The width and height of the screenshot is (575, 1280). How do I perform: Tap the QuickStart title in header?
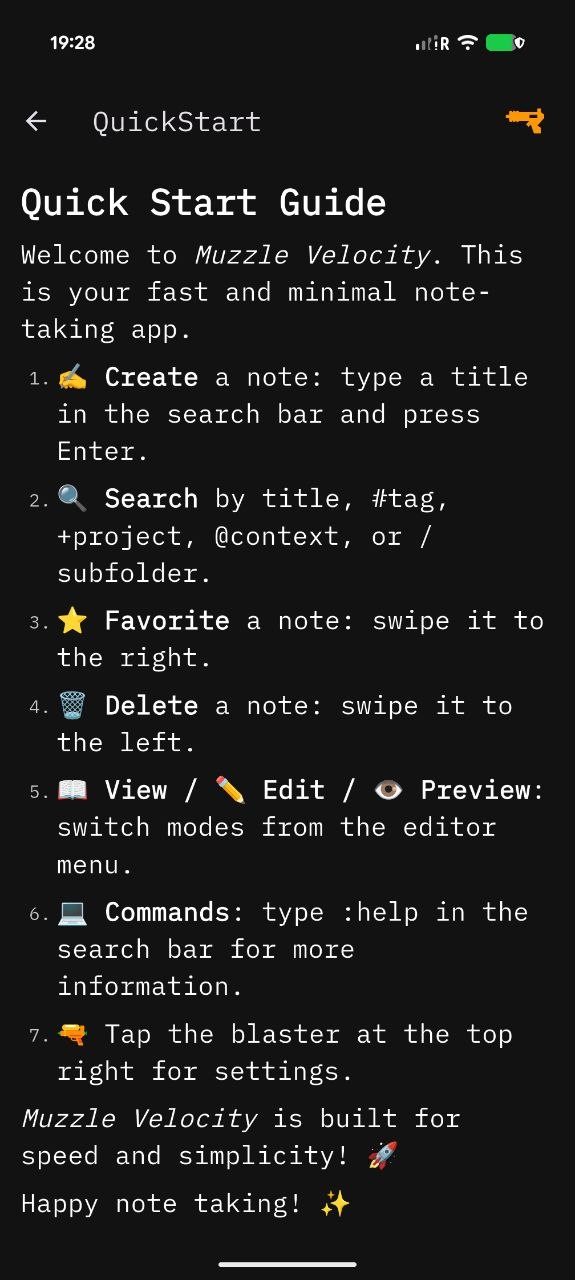coord(177,122)
